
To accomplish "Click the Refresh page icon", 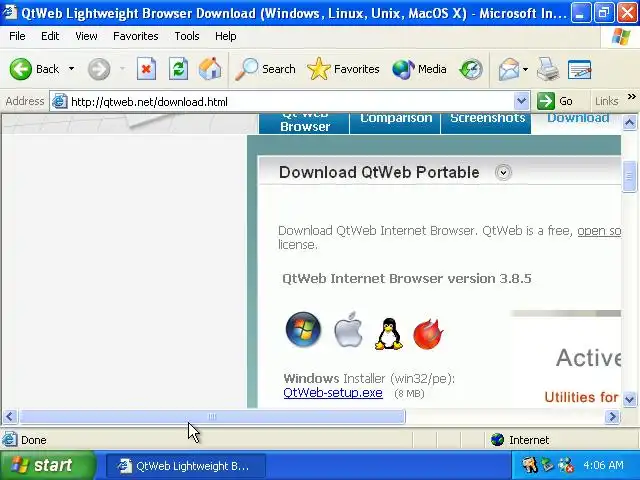I will tap(178, 69).
